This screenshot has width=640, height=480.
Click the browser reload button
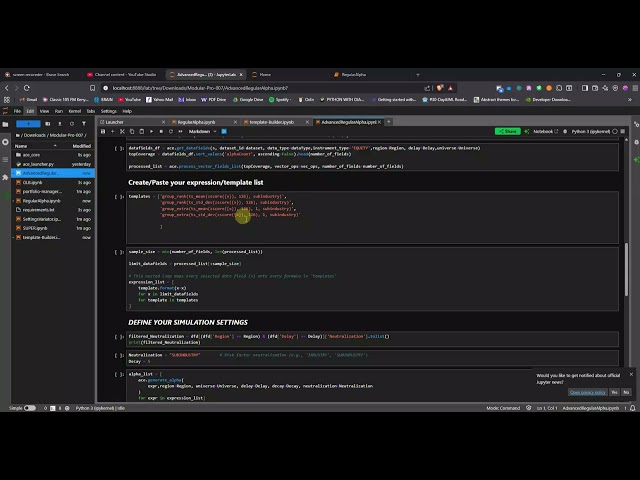tap(27, 88)
